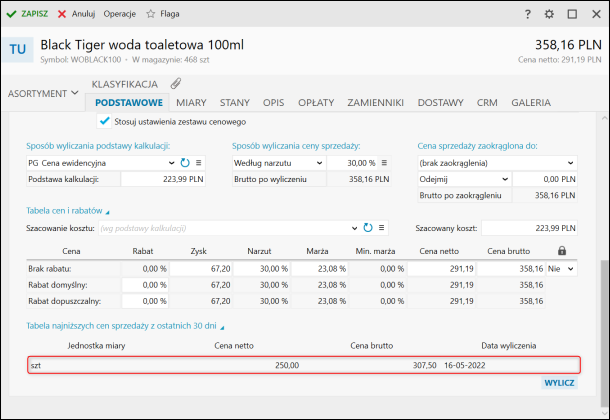Screen dimensions: 610x420
Task: Select the PODSTAWOWE tab
Action: click(129, 103)
